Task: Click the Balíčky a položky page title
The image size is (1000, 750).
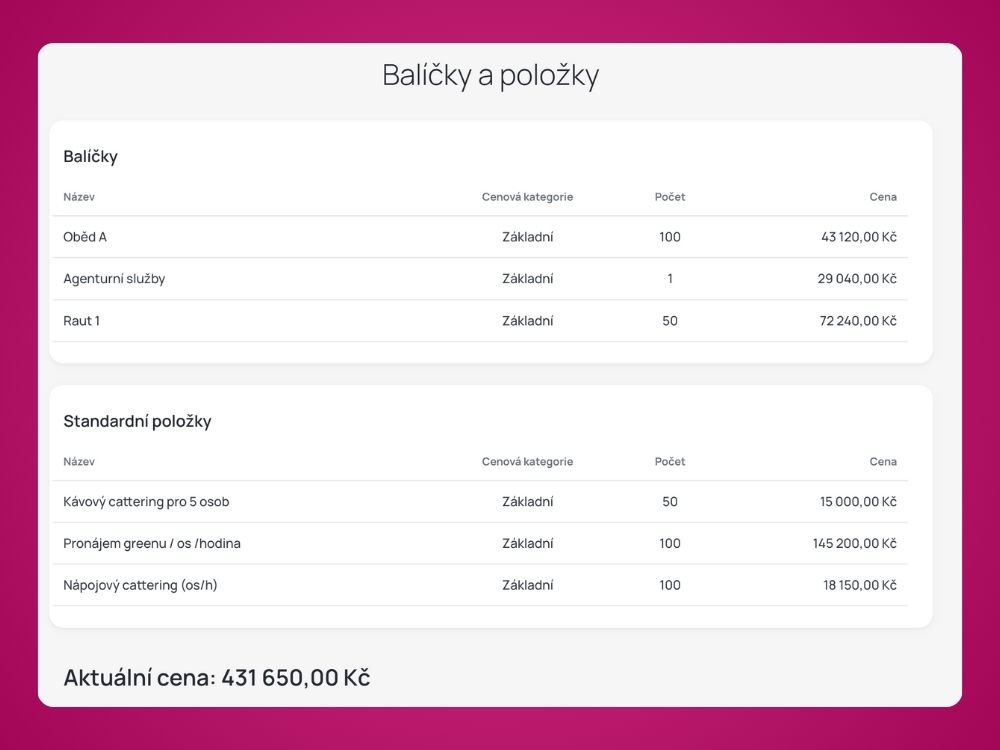Action: pyautogui.click(x=490, y=75)
